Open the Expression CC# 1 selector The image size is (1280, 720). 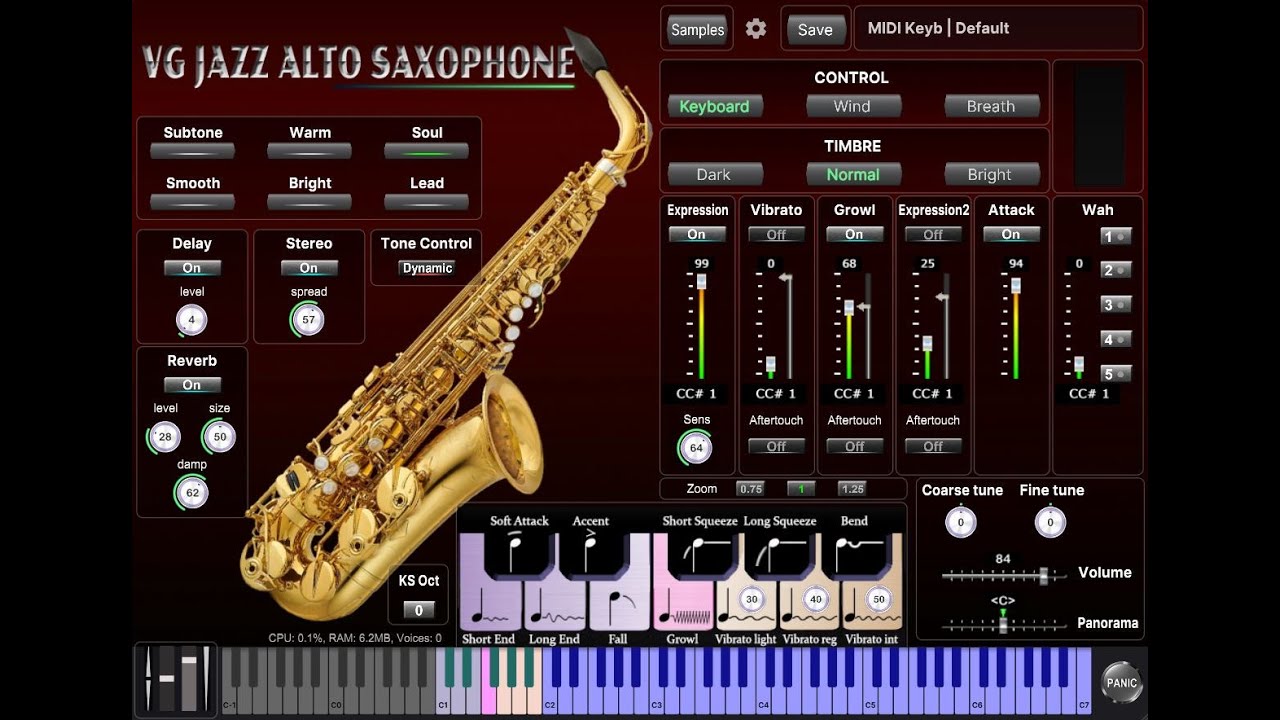coord(697,393)
